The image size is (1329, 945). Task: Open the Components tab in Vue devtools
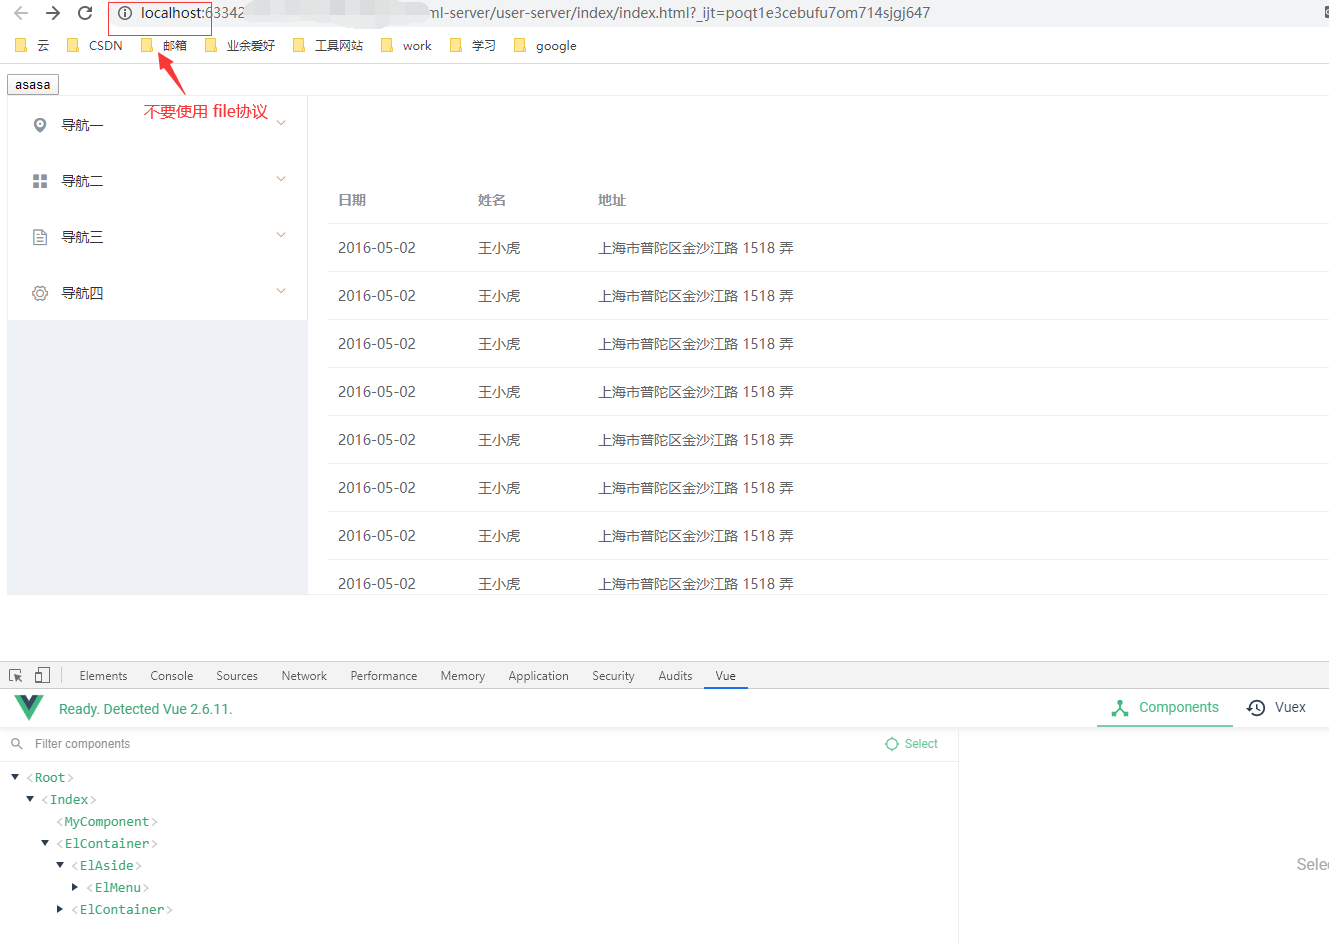point(1165,707)
